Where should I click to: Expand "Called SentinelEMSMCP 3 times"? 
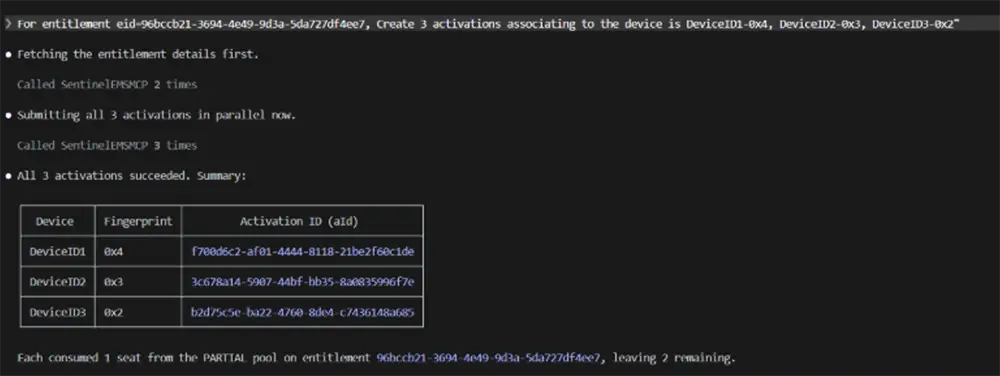pyautogui.click(x=107, y=146)
